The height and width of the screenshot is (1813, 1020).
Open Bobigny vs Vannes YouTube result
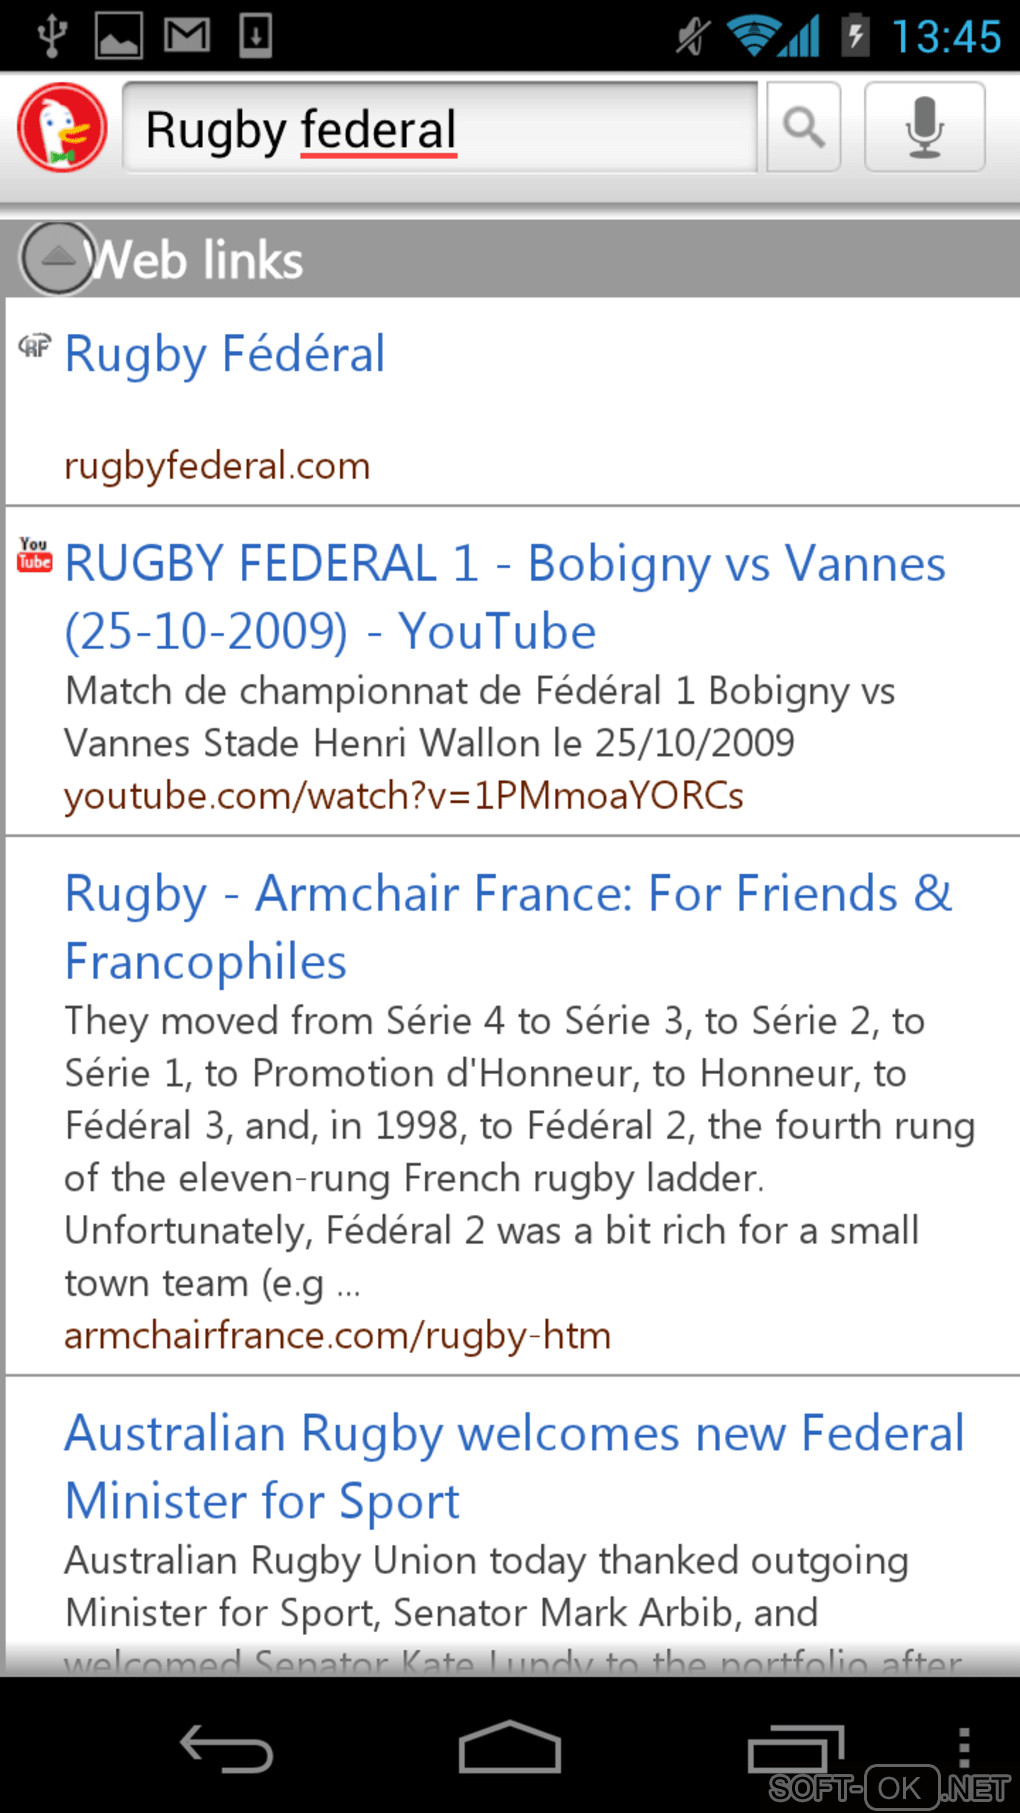tap(505, 597)
